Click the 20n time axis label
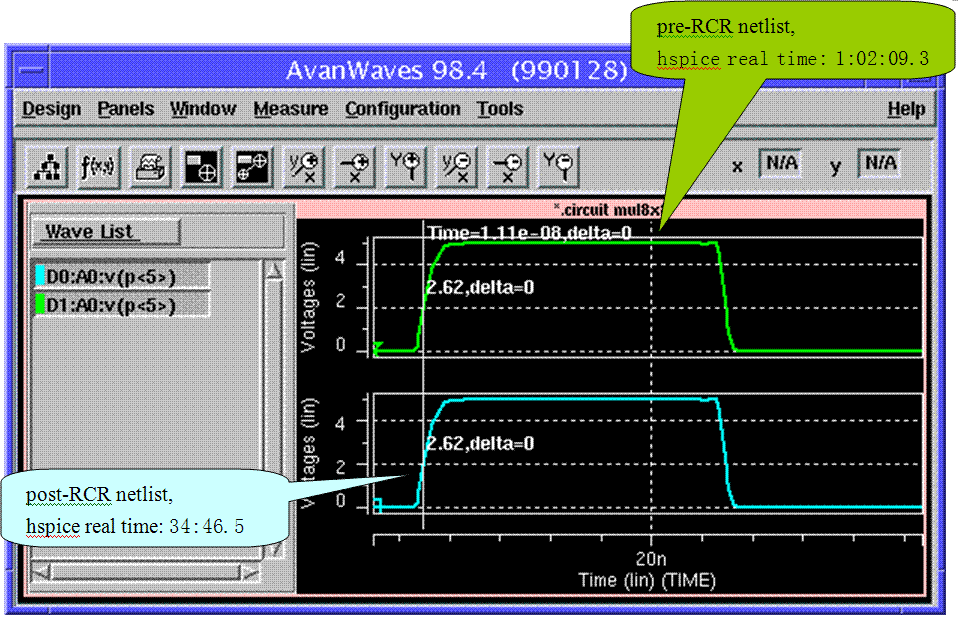 coord(651,559)
